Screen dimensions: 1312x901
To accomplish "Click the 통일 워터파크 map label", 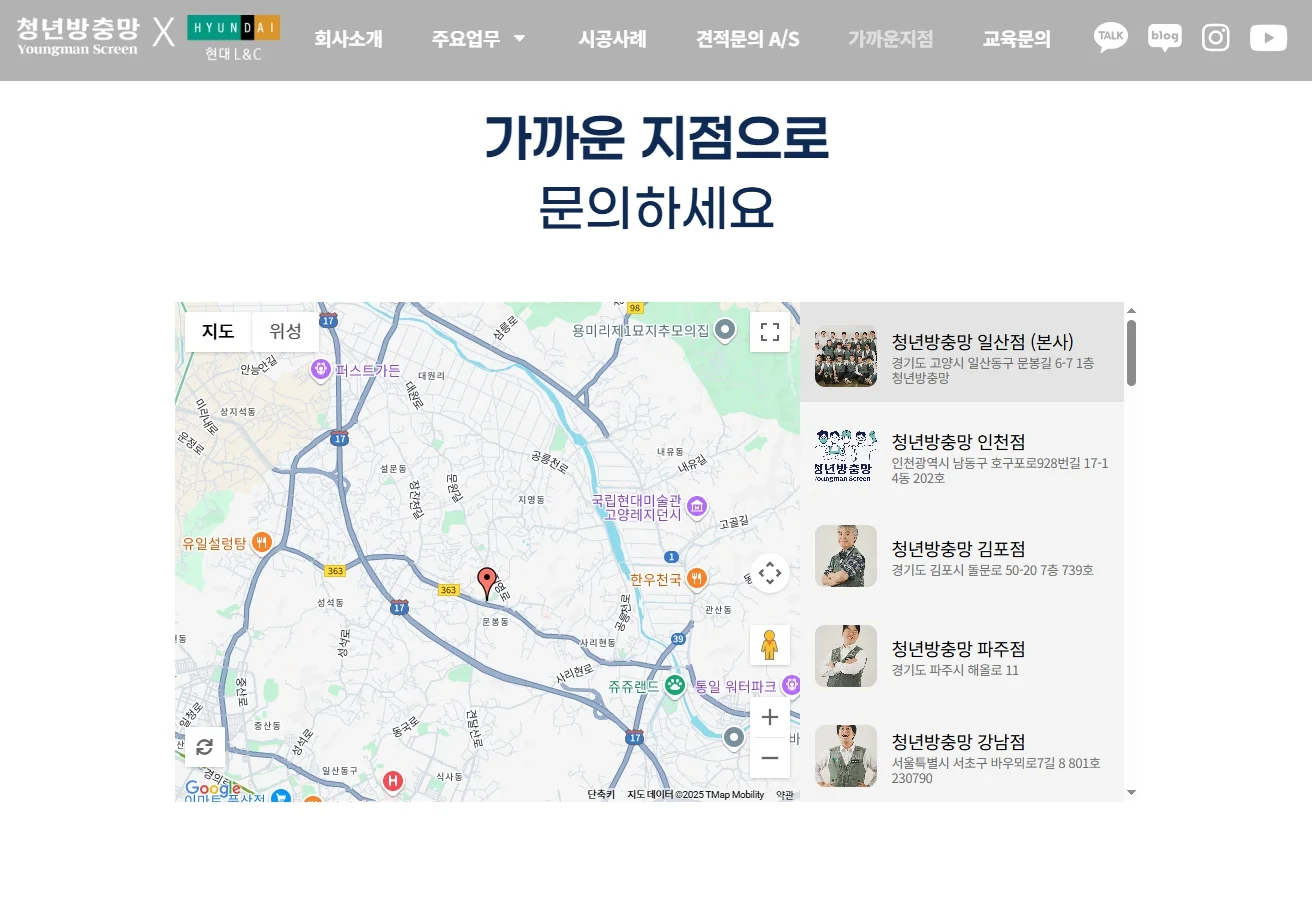I will click(x=736, y=687).
